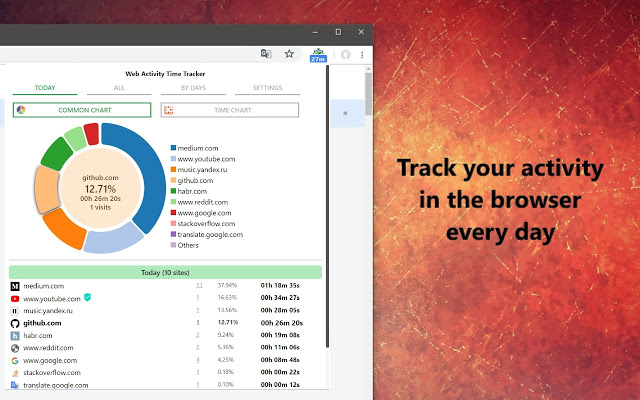Open the BY DAYS tab

pyautogui.click(x=193, y=88)
